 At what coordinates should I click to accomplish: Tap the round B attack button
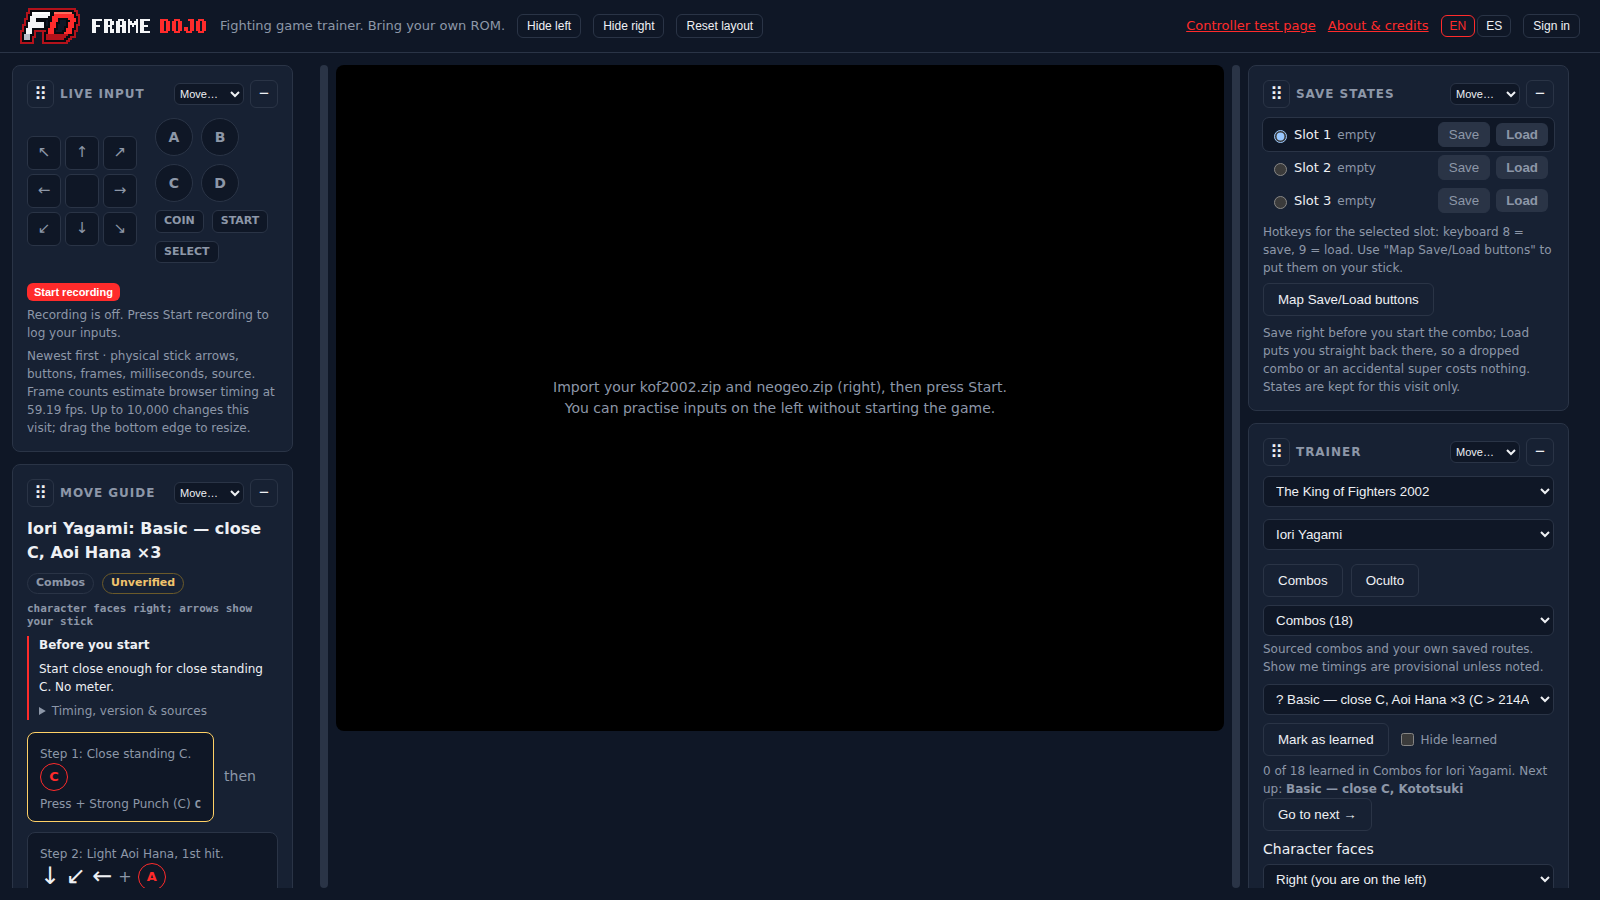point(220,137)
